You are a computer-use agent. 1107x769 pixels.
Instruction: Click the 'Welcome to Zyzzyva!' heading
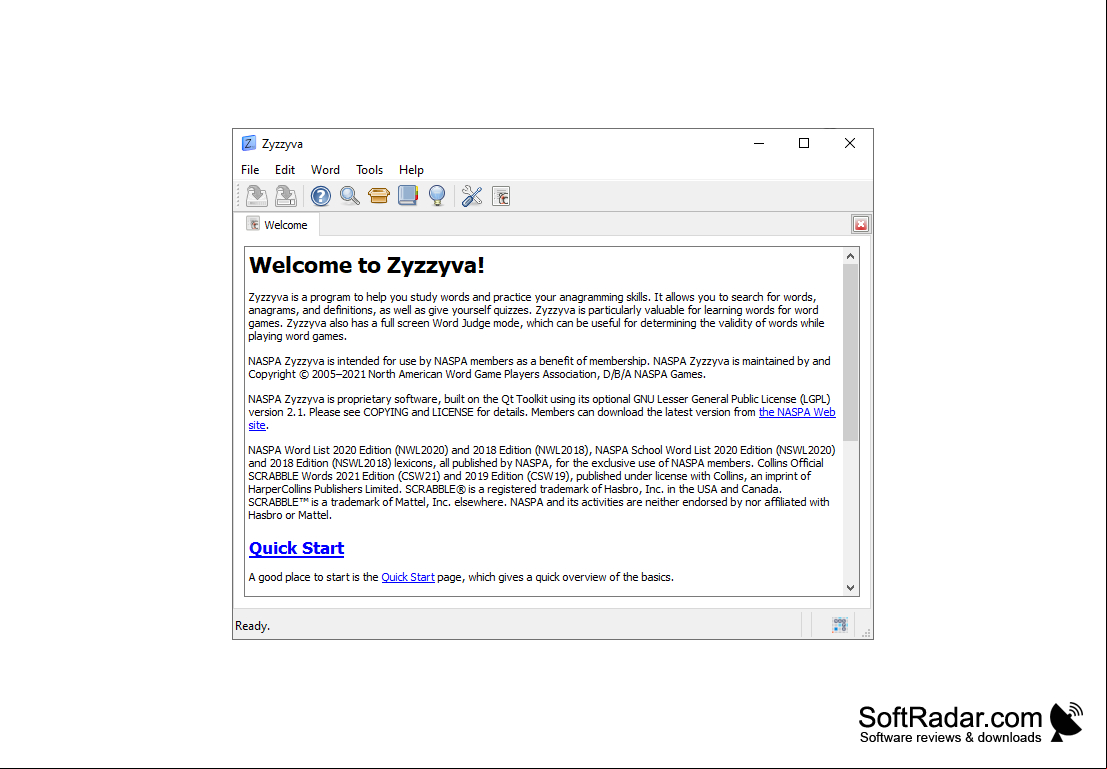pos(367,266)
